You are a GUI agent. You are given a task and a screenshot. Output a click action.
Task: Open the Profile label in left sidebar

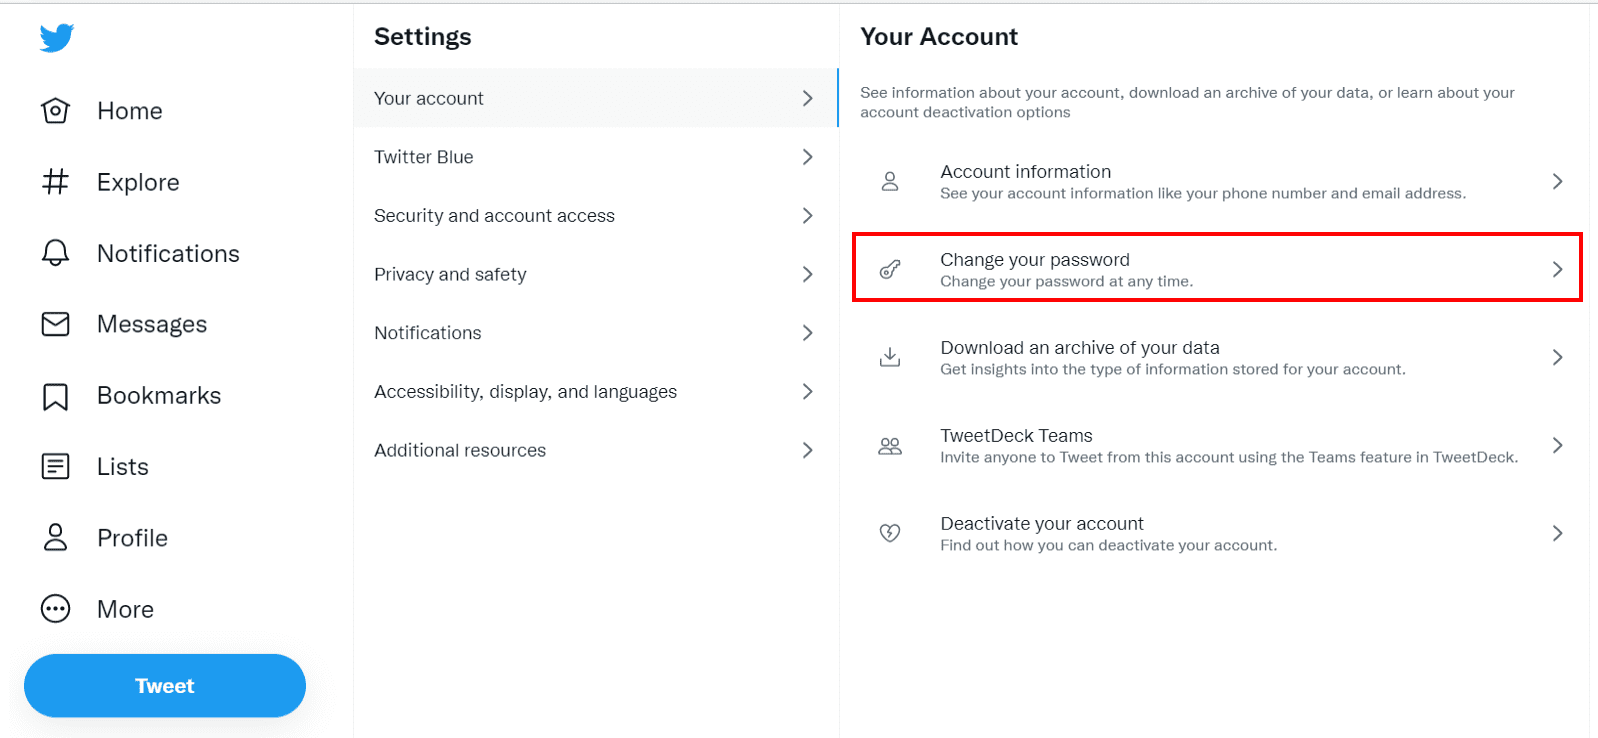click(x=132, y=538)
